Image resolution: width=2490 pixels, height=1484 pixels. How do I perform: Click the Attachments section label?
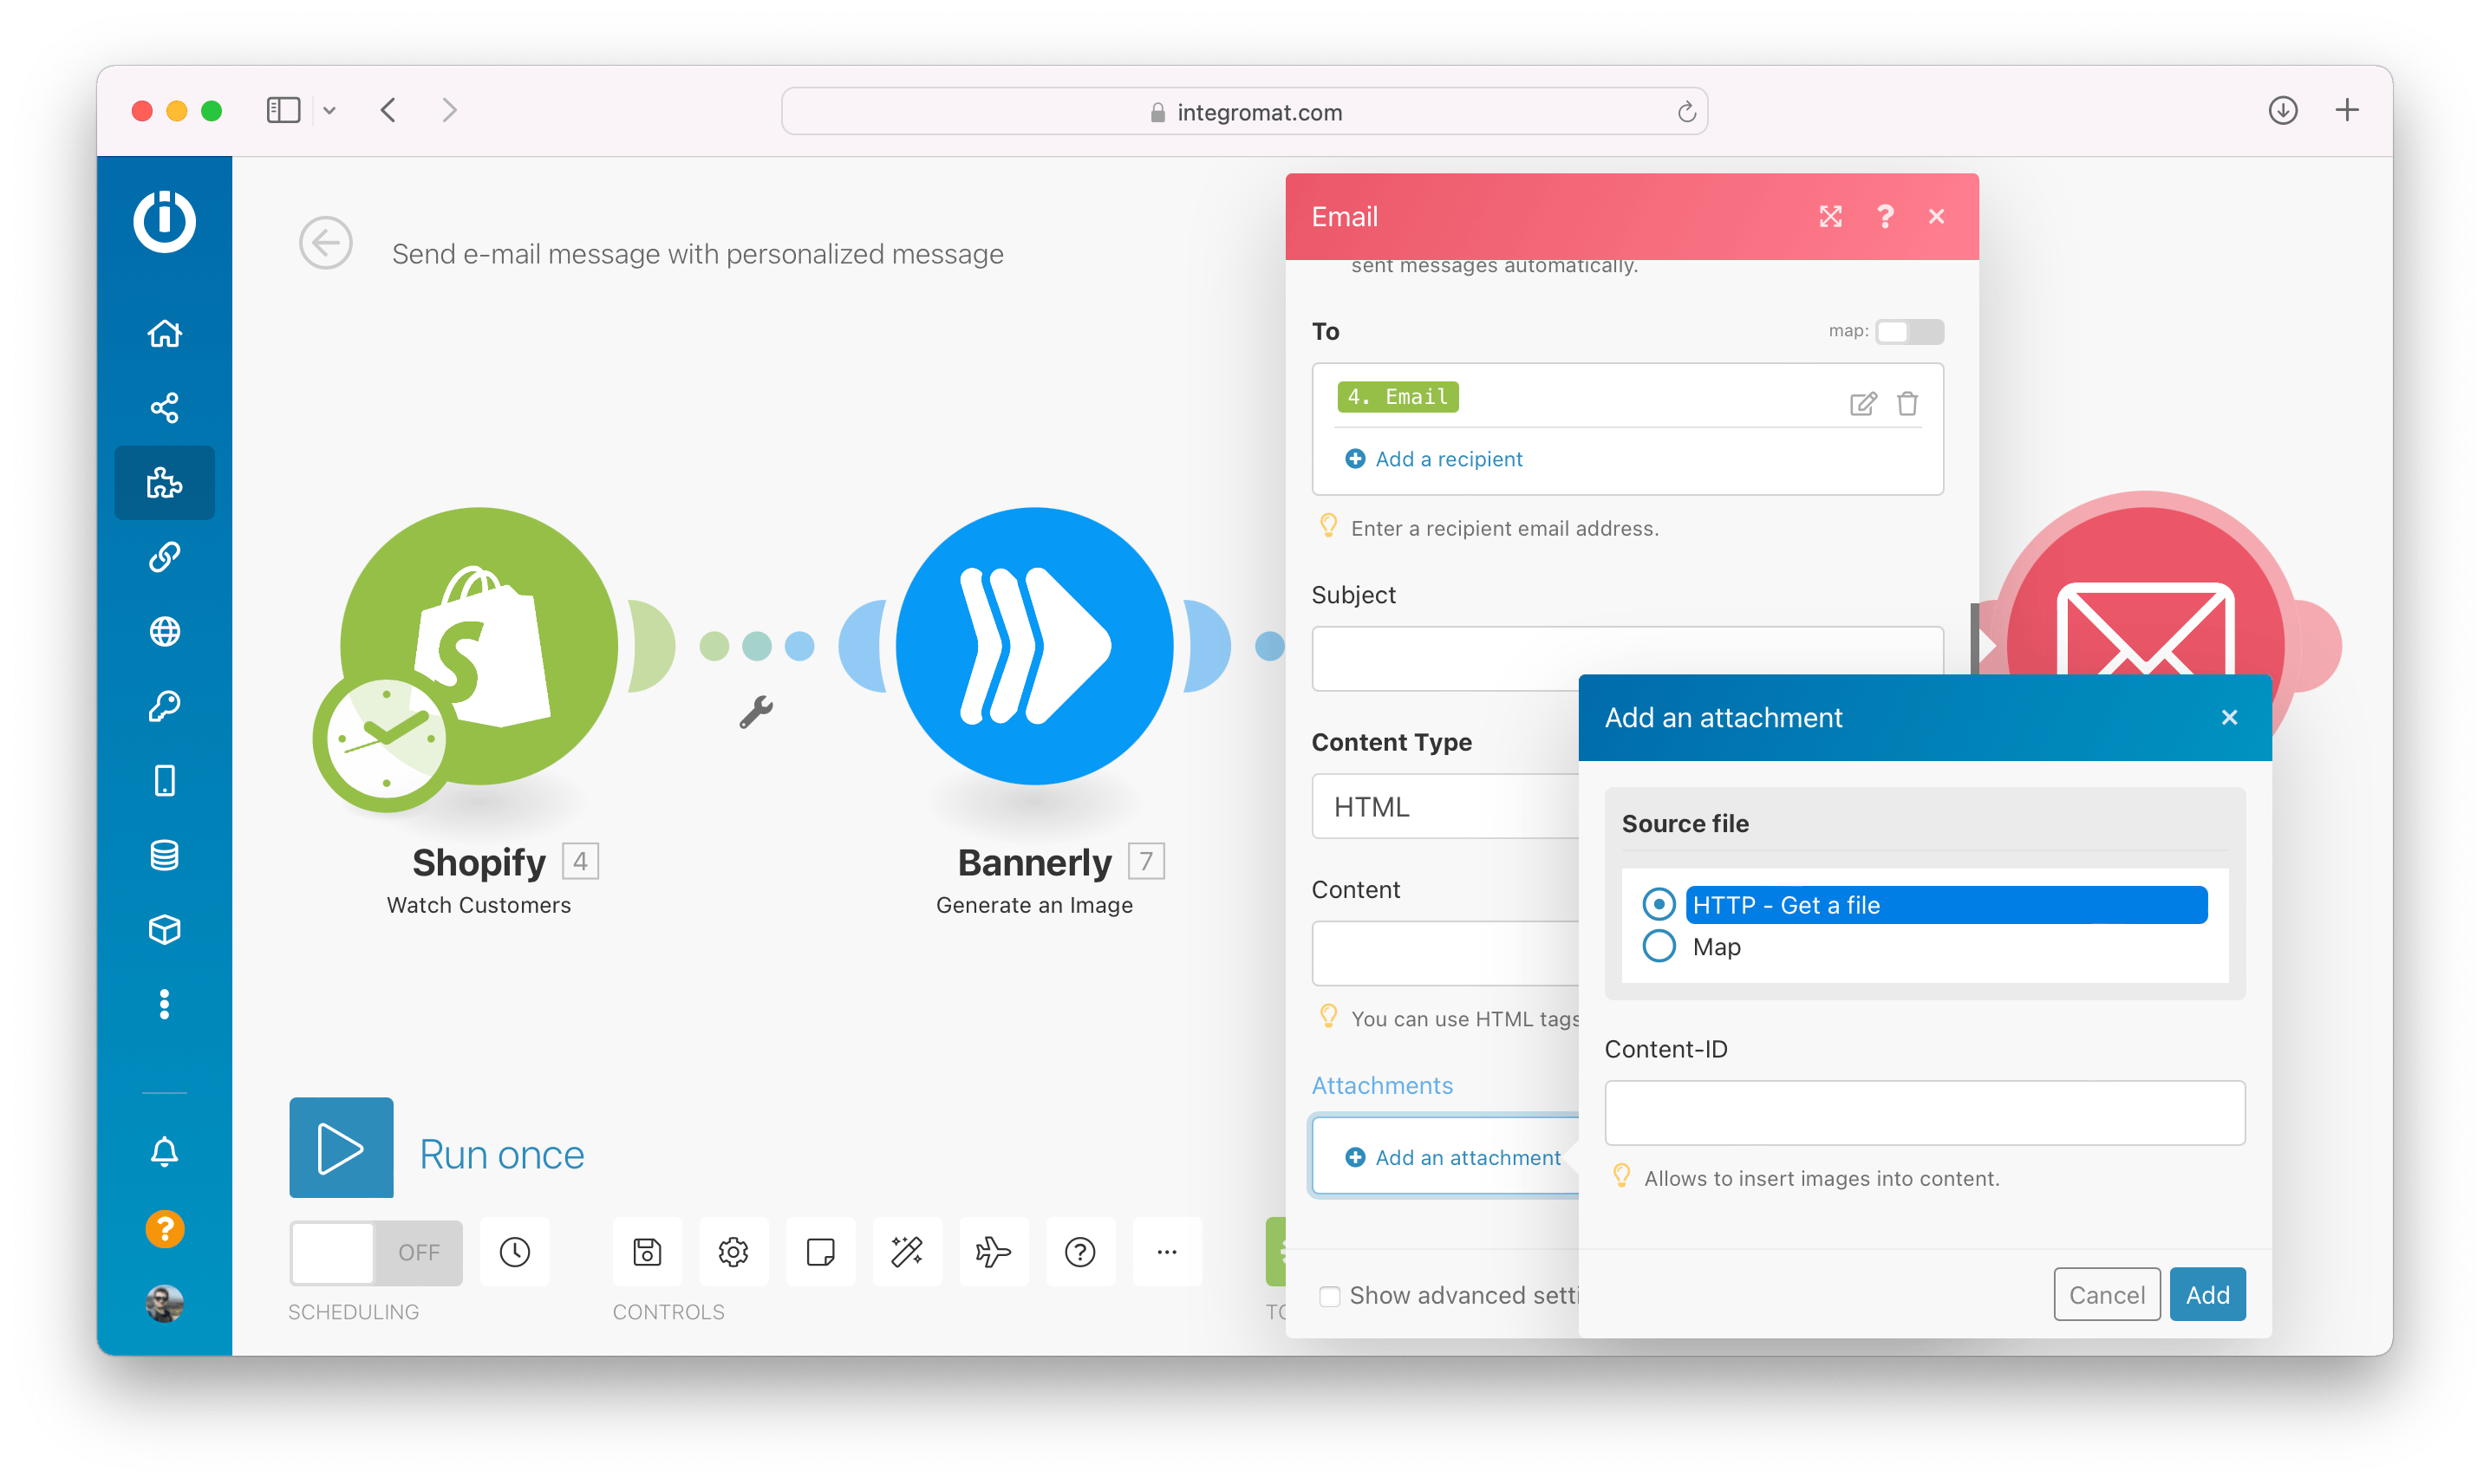point(1382,1085)
